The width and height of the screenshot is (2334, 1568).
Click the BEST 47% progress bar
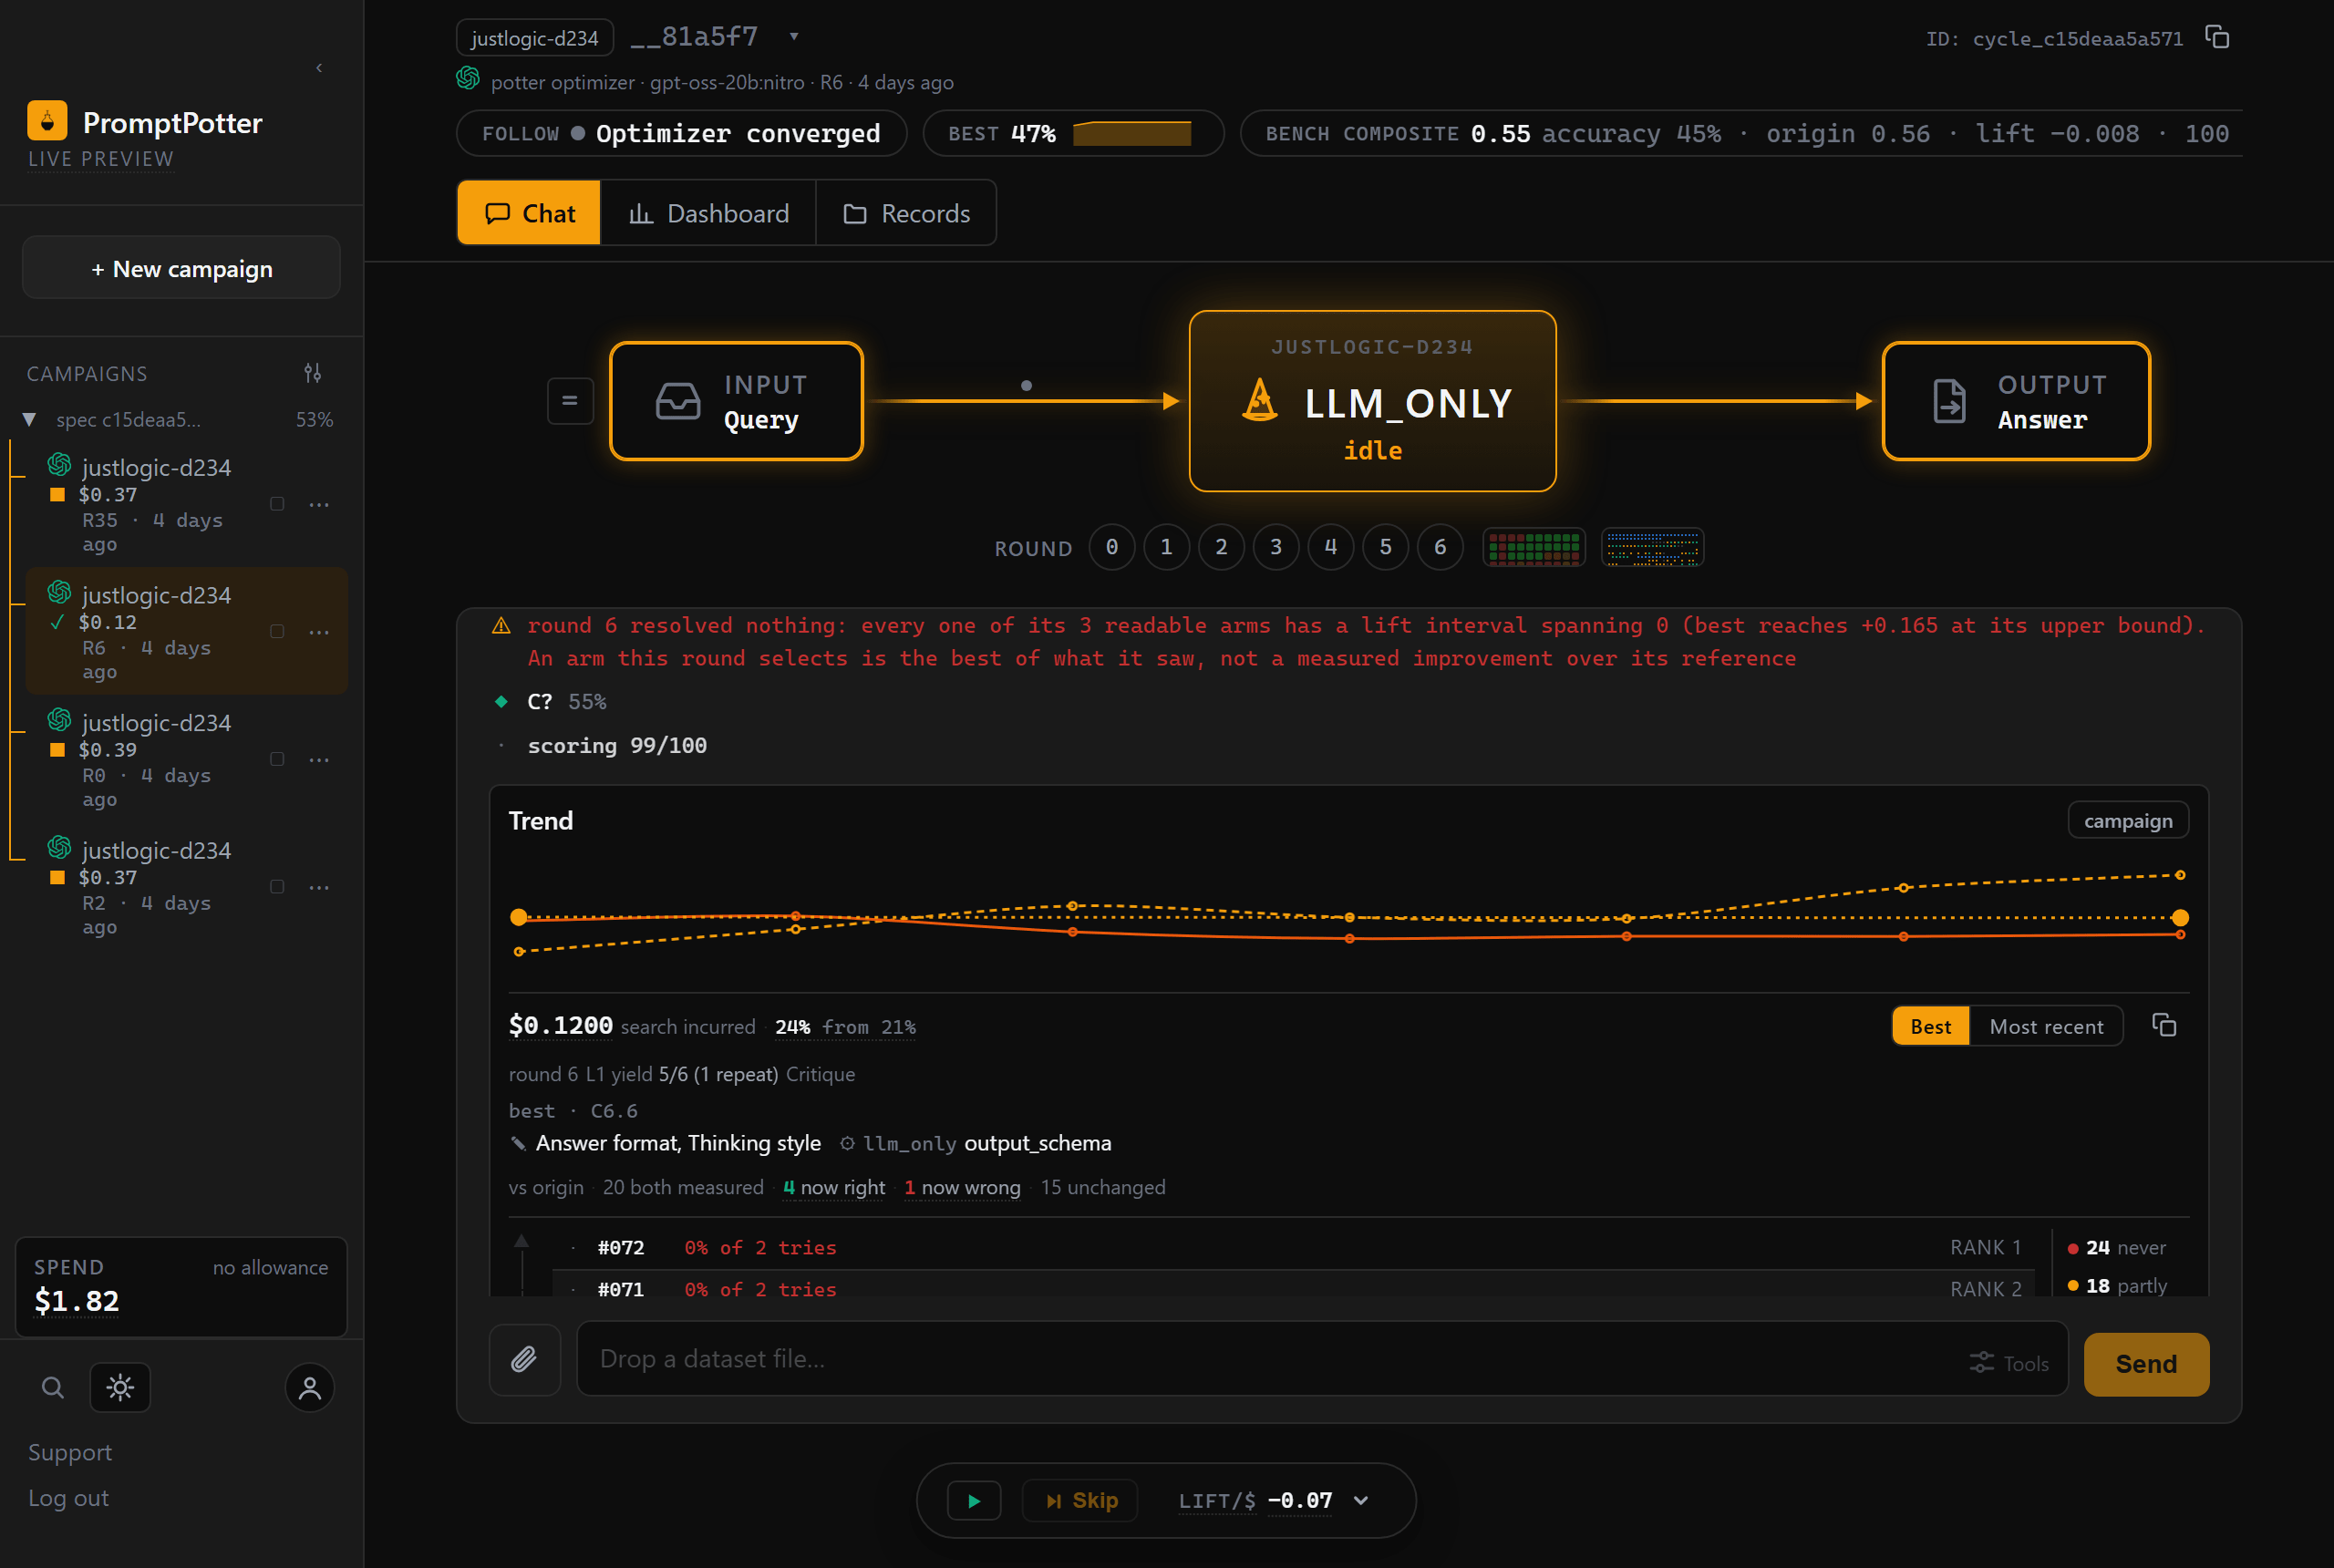tap(1131, 133)
